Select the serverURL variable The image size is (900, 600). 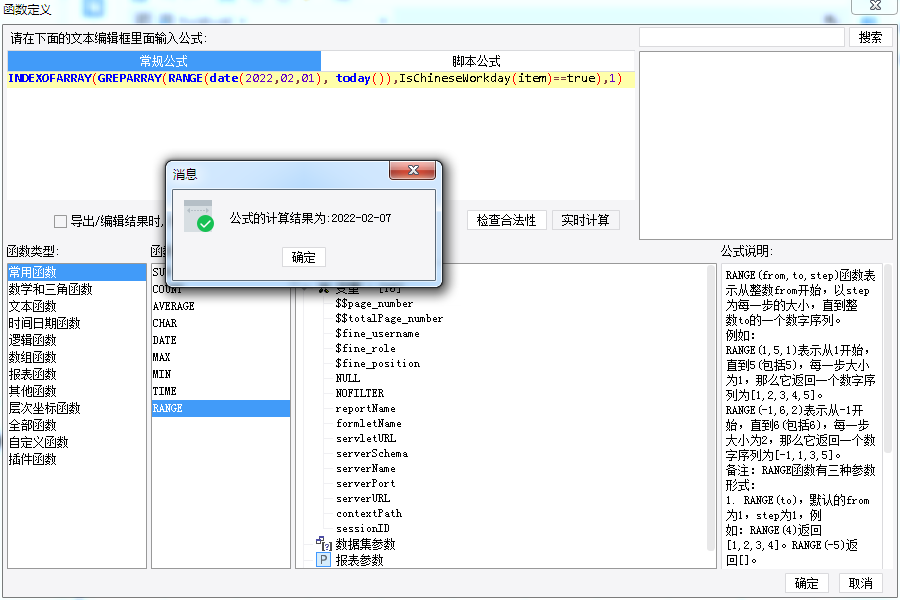click(363, 498)
